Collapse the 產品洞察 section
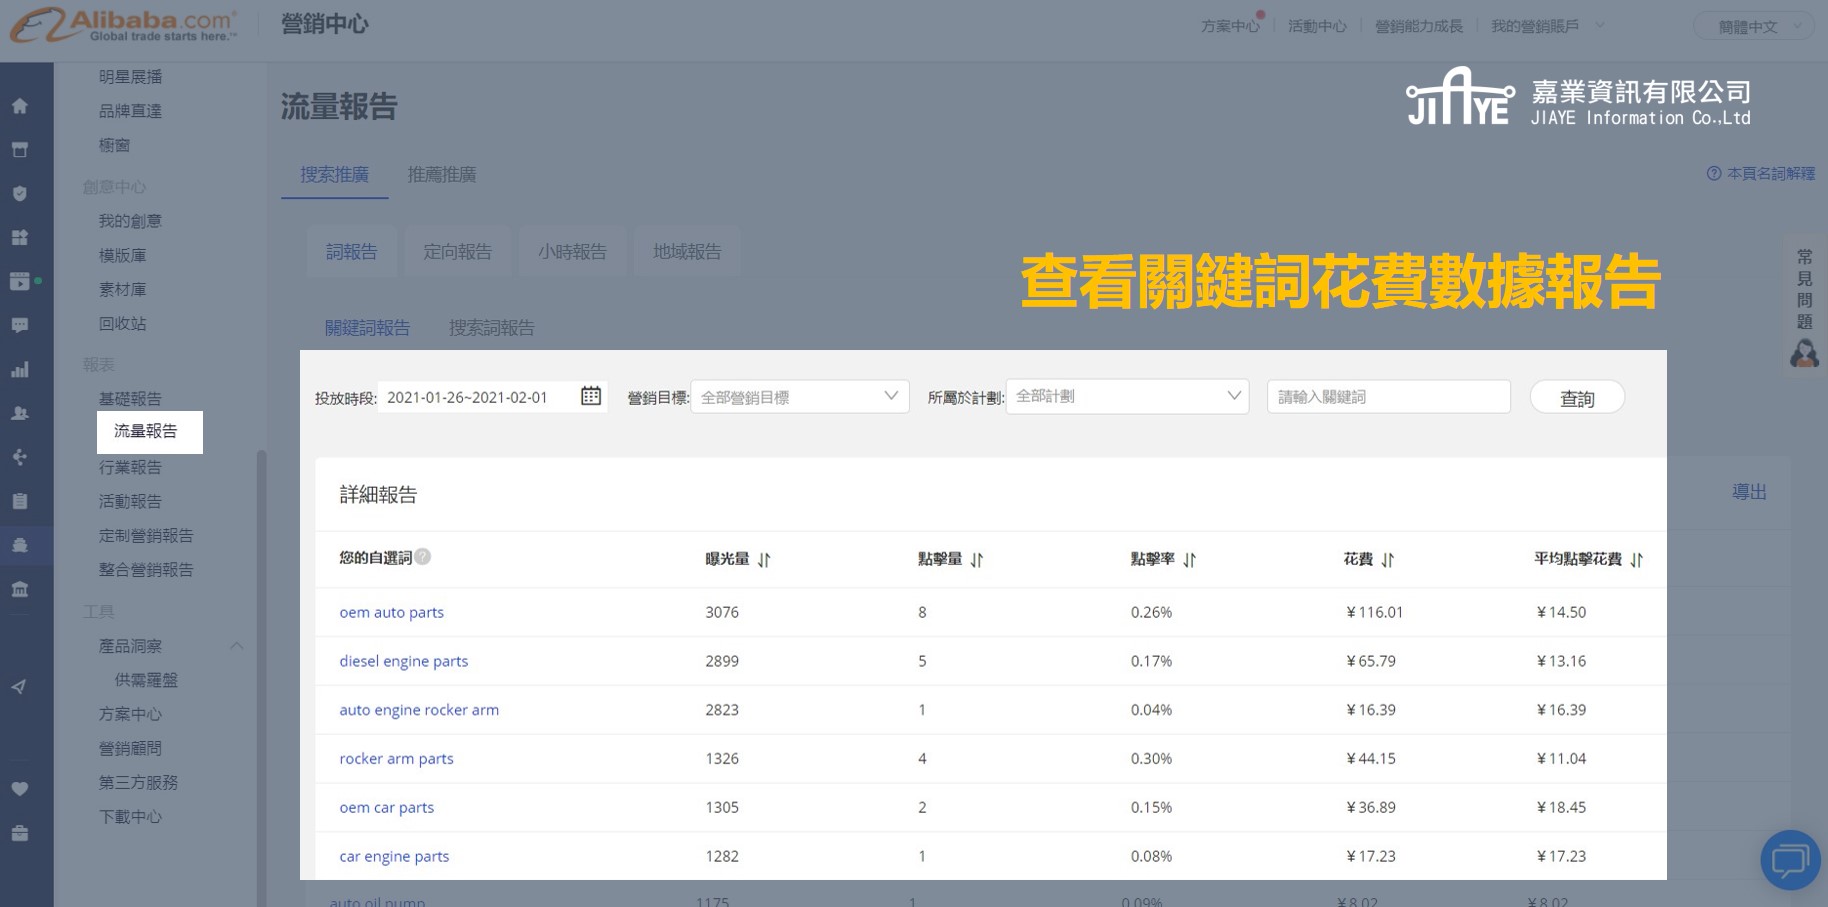 tap(237, 646)
